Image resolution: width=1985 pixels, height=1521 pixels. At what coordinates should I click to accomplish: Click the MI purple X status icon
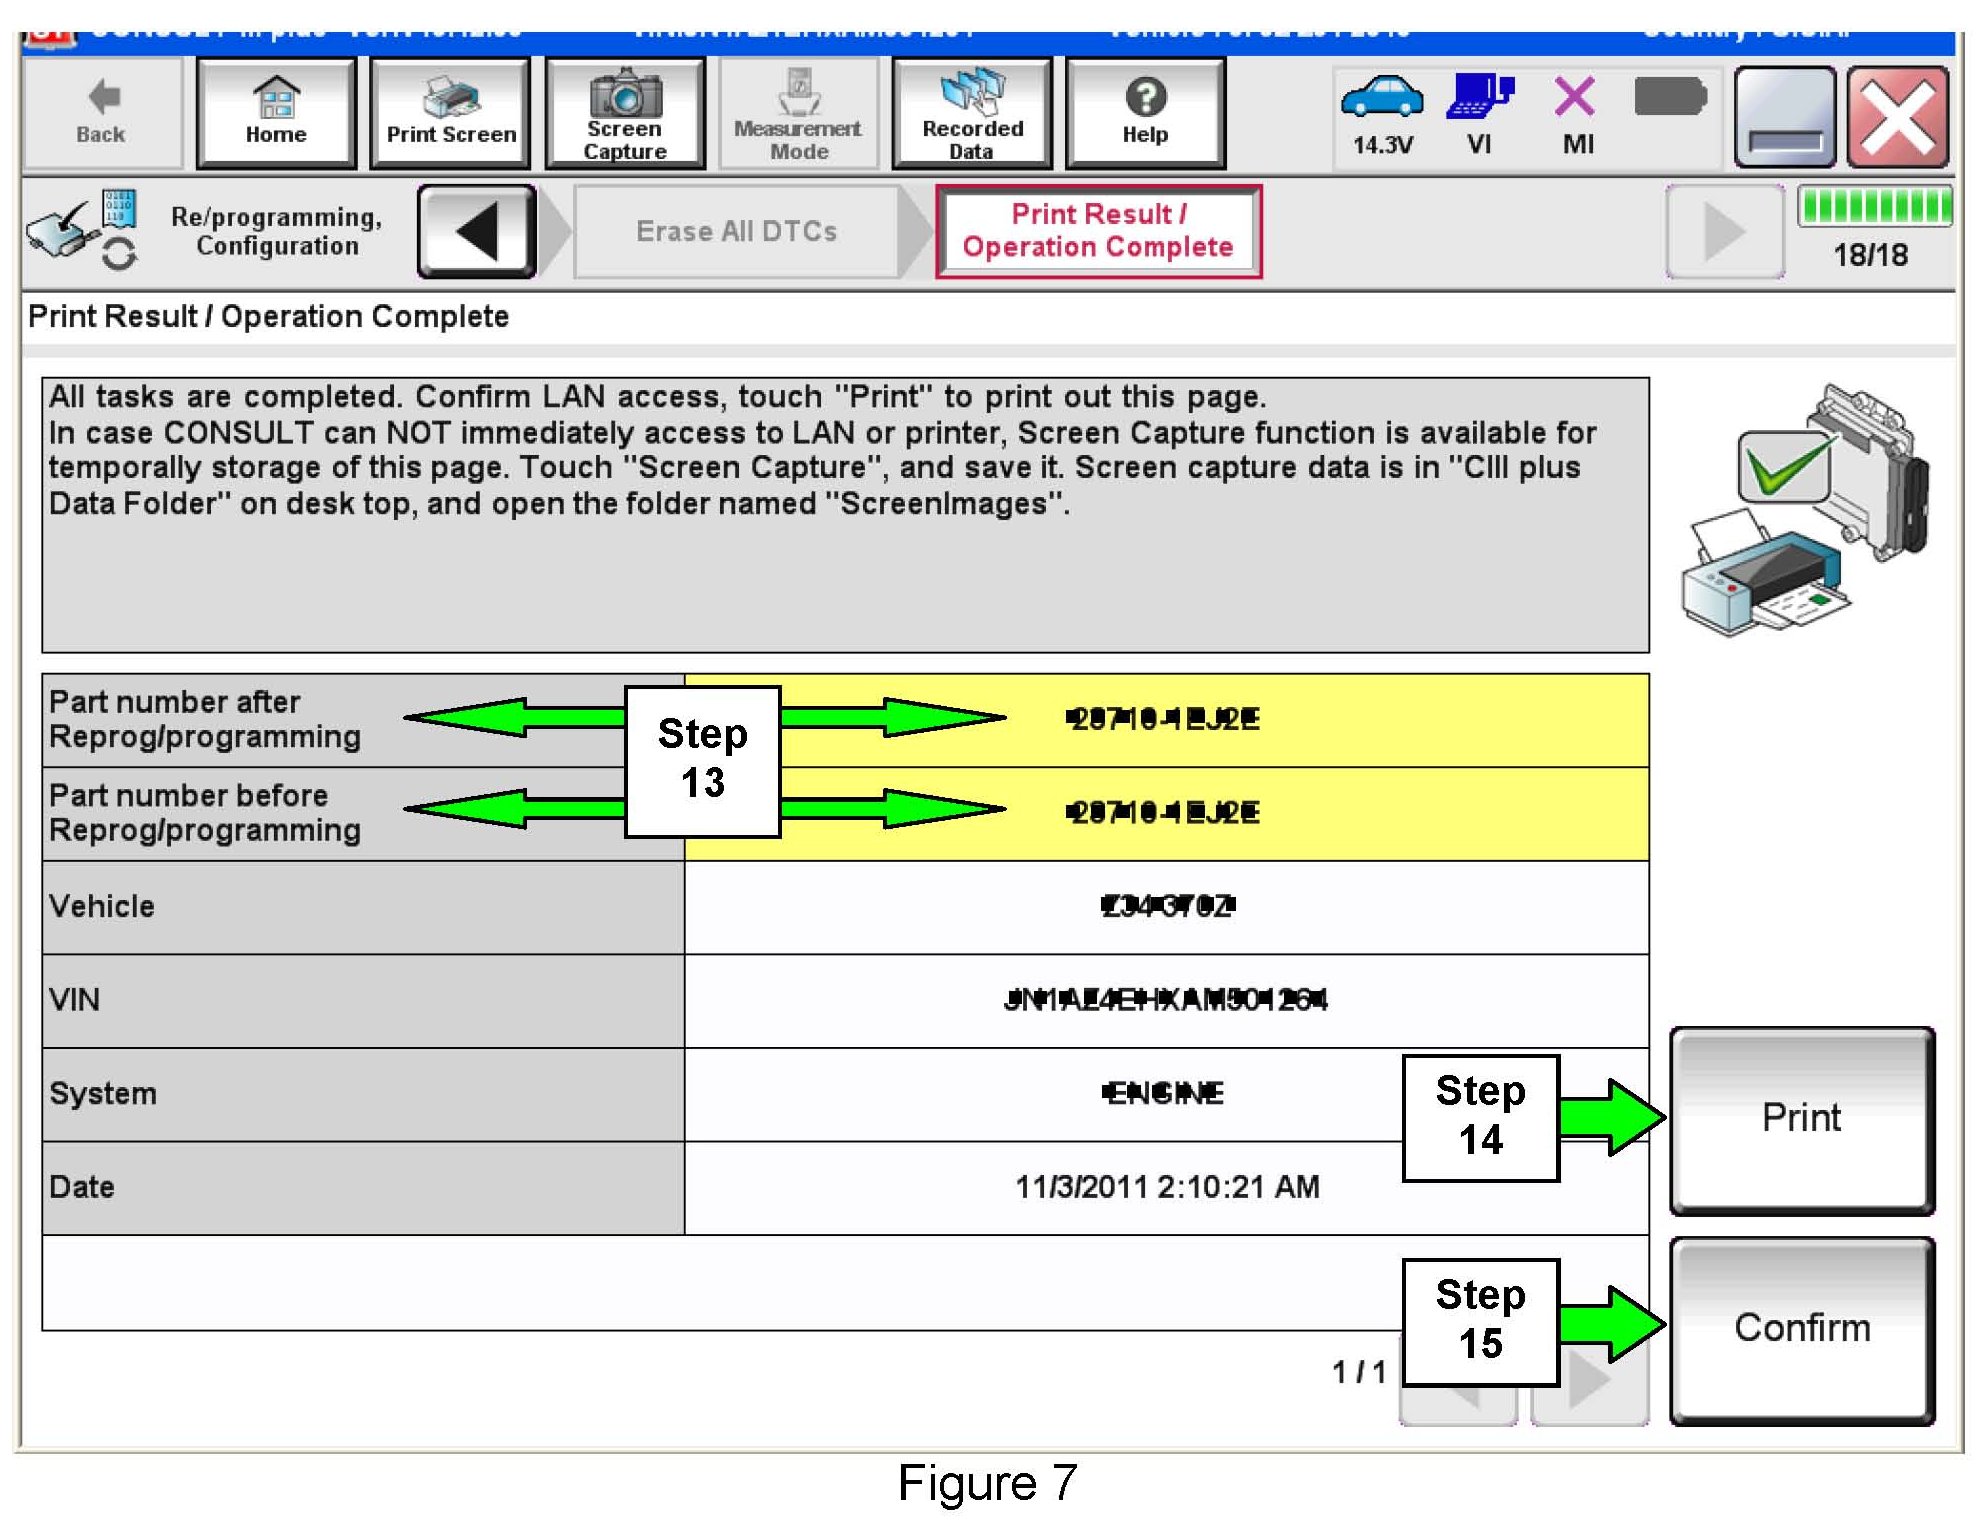coord(1575,98)
